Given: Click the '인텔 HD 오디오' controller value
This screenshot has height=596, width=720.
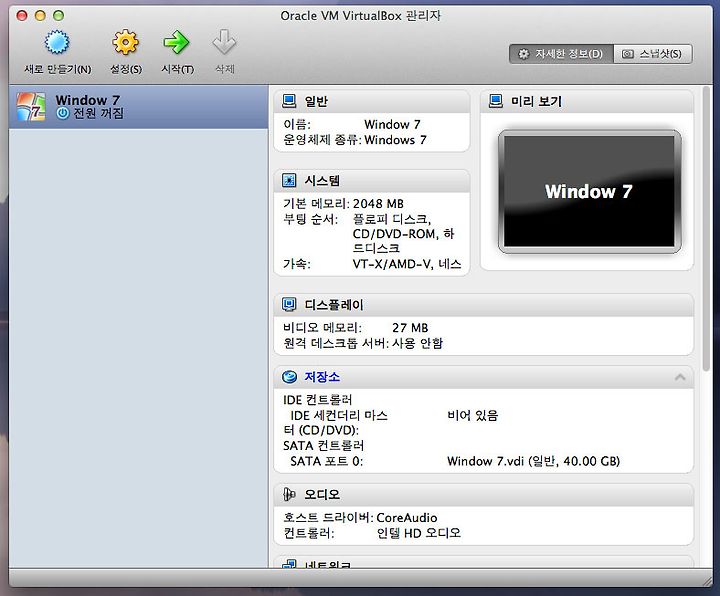Looking at the screenshot, I should (x=419, y=533).
